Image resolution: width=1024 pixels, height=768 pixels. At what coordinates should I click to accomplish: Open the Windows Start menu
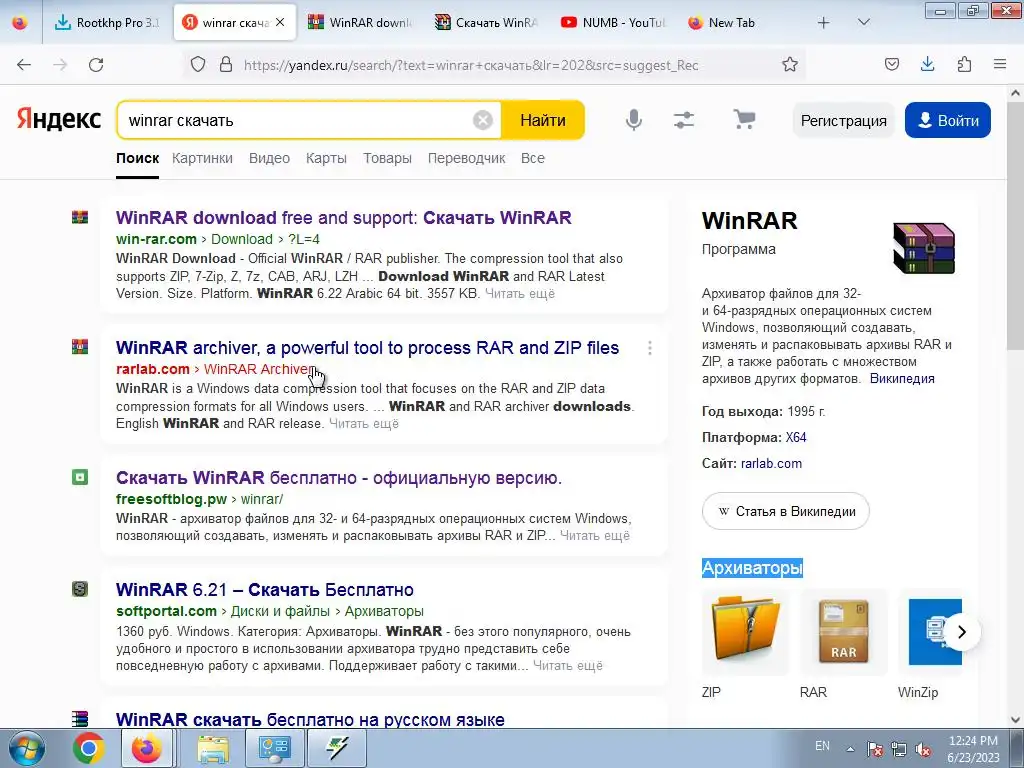point(27,748)
